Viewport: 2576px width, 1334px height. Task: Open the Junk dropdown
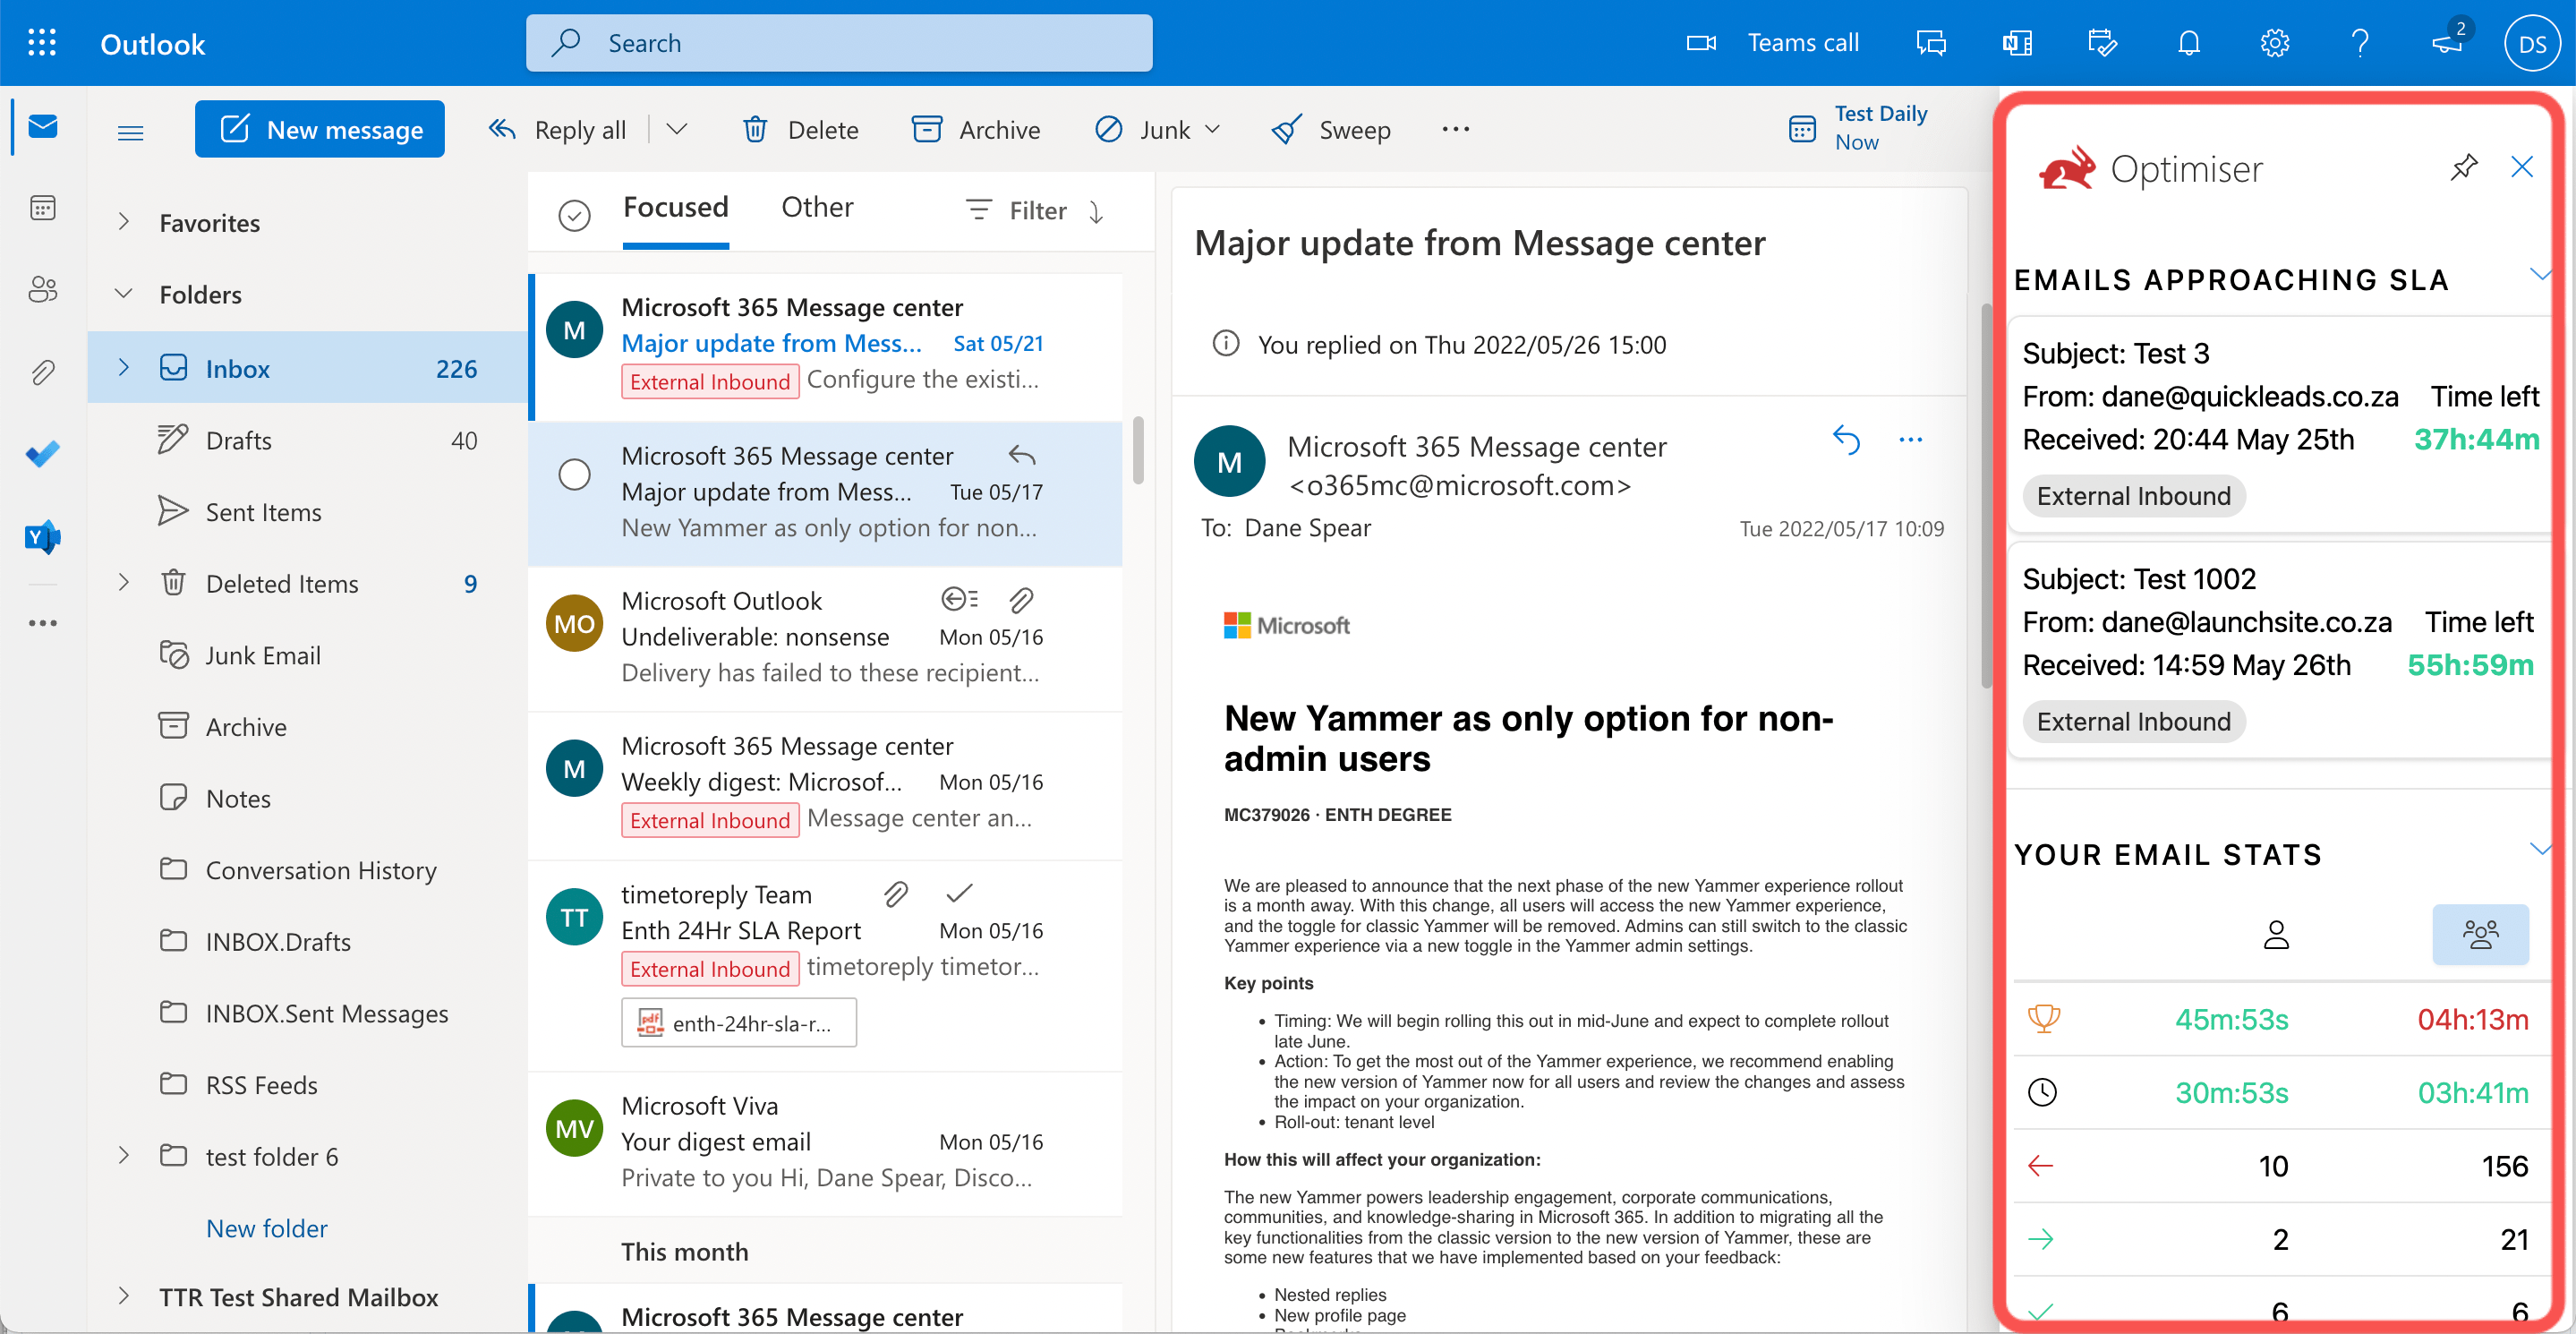(1213, 129)
